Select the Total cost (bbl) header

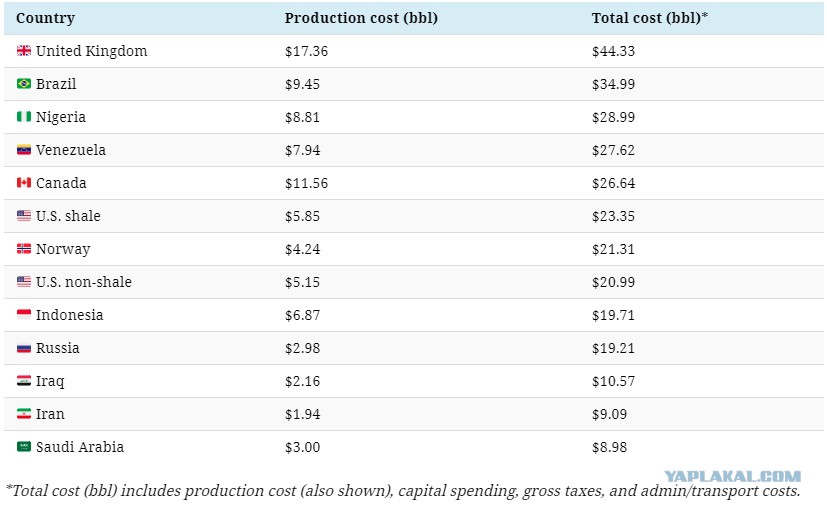coord(650,18)
